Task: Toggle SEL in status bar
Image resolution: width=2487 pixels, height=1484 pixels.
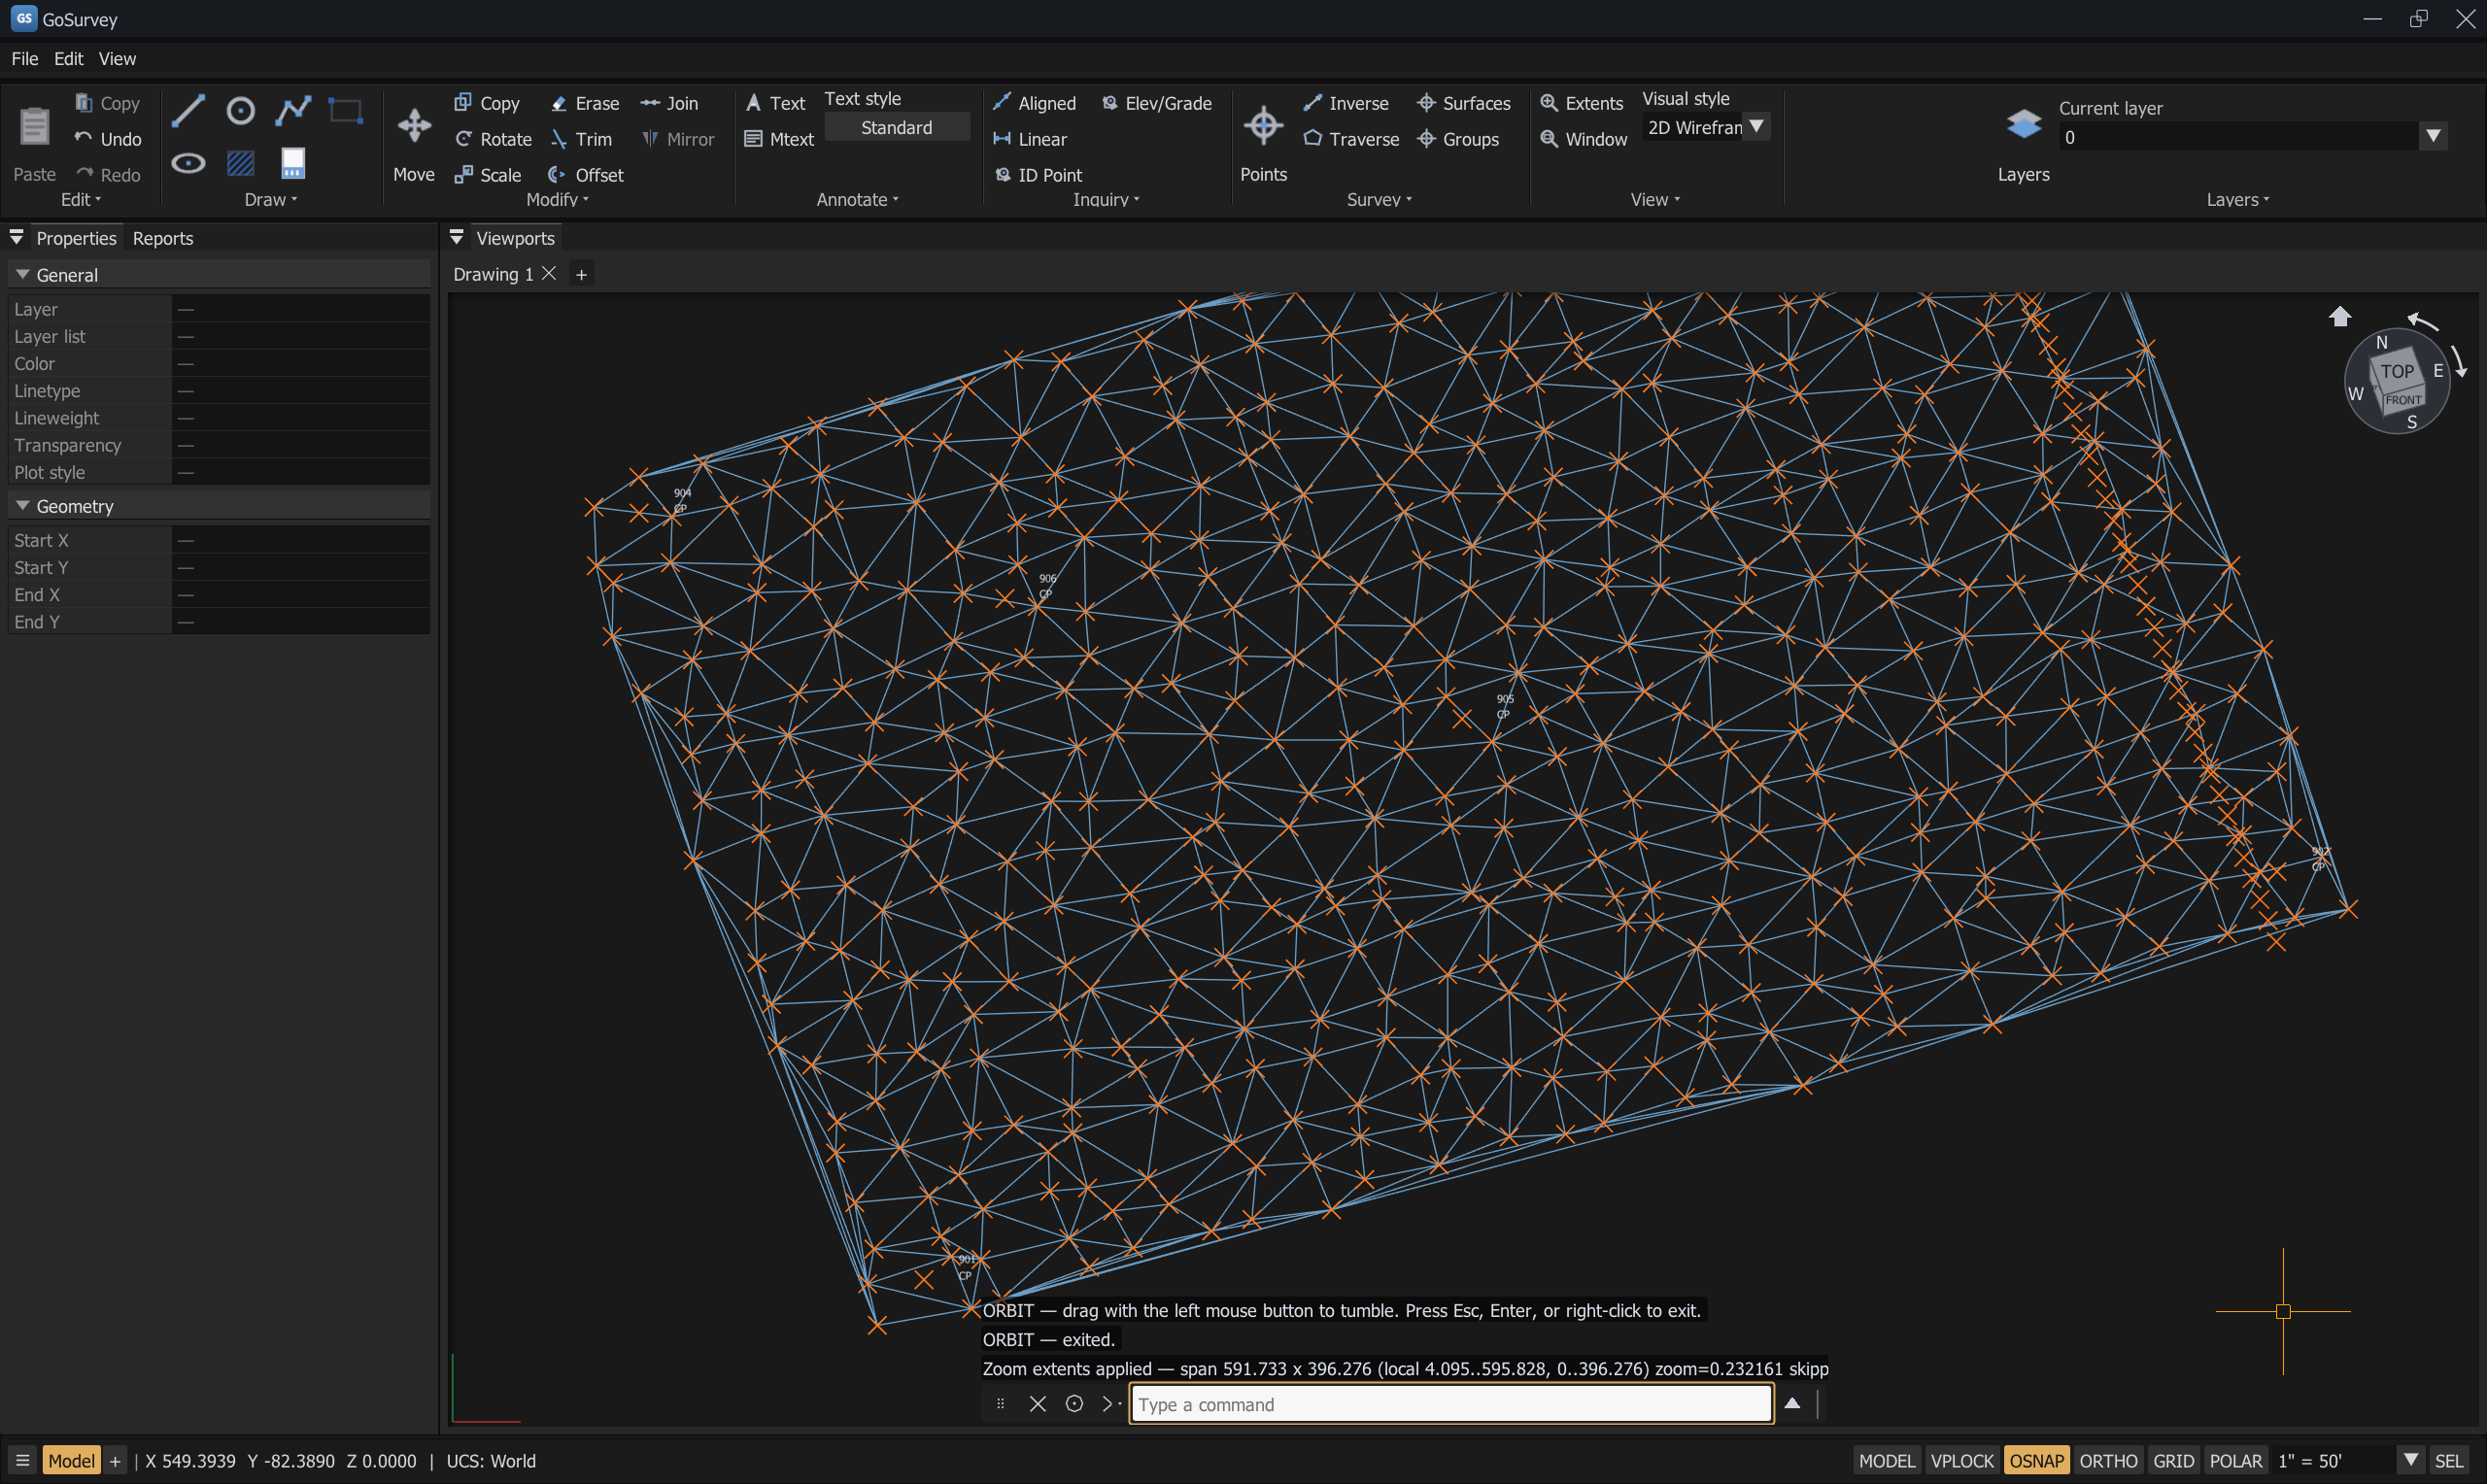Action: (x=2448, y=1460)
